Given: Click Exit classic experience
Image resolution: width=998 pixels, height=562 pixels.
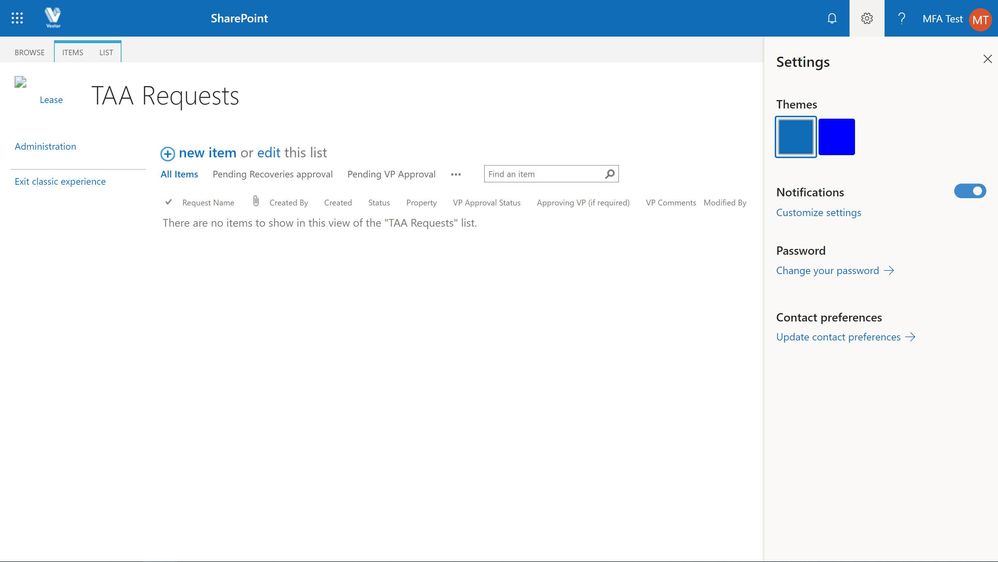Looking at the screenshot, I should pyautogui.click(x=60, y=181).
